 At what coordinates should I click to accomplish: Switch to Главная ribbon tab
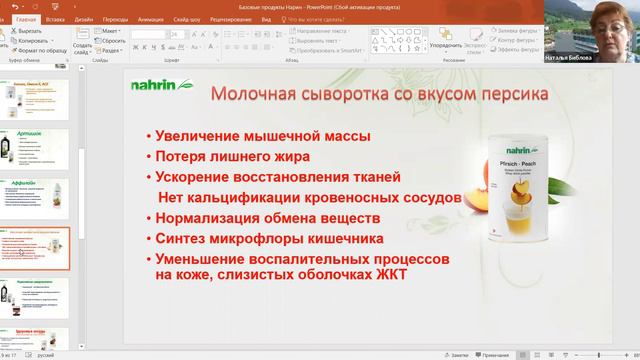click(x=26, y=19)
